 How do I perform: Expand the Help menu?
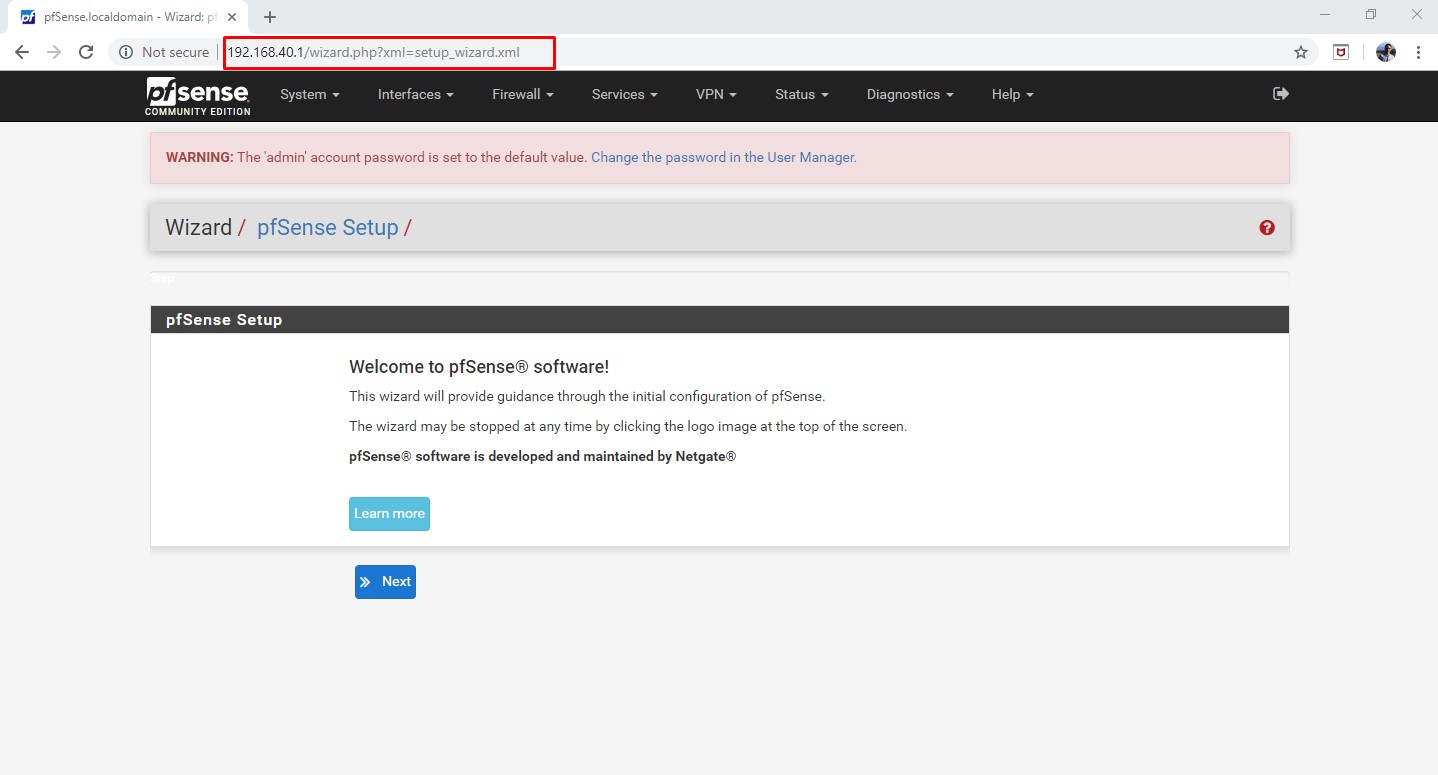tap(1013, 94)
